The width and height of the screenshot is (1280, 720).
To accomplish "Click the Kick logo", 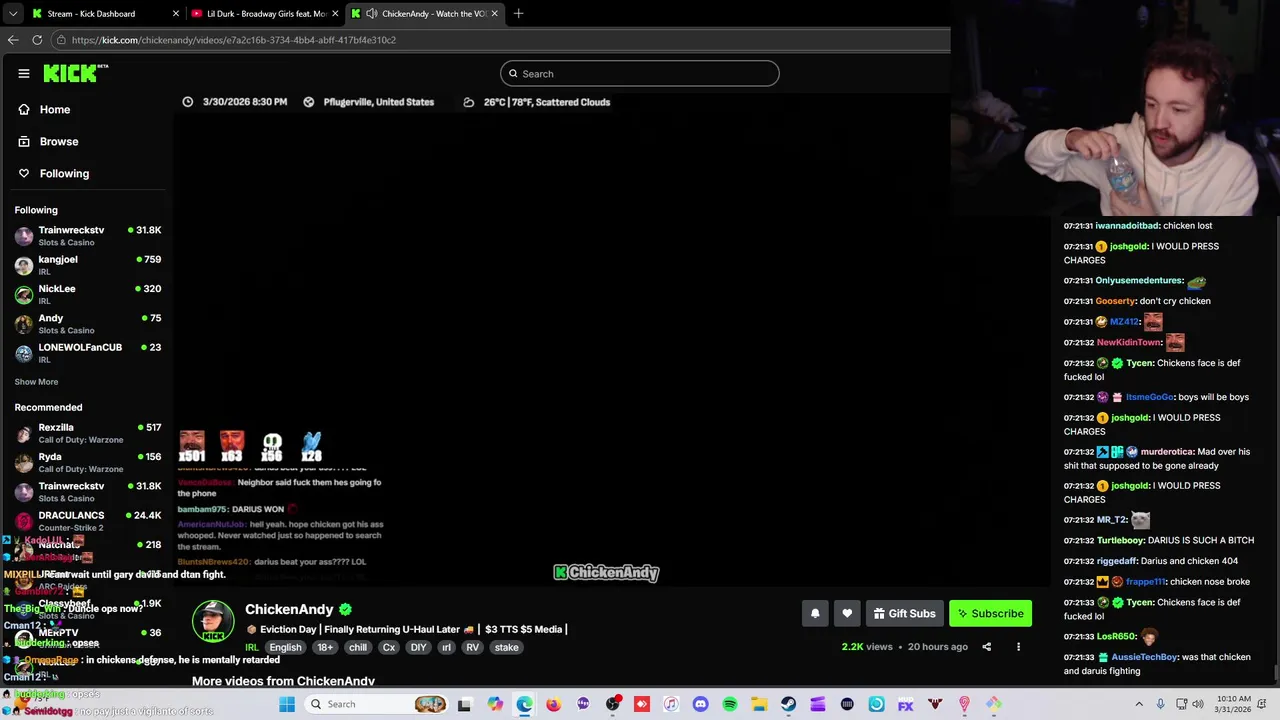I will (75, 73).
